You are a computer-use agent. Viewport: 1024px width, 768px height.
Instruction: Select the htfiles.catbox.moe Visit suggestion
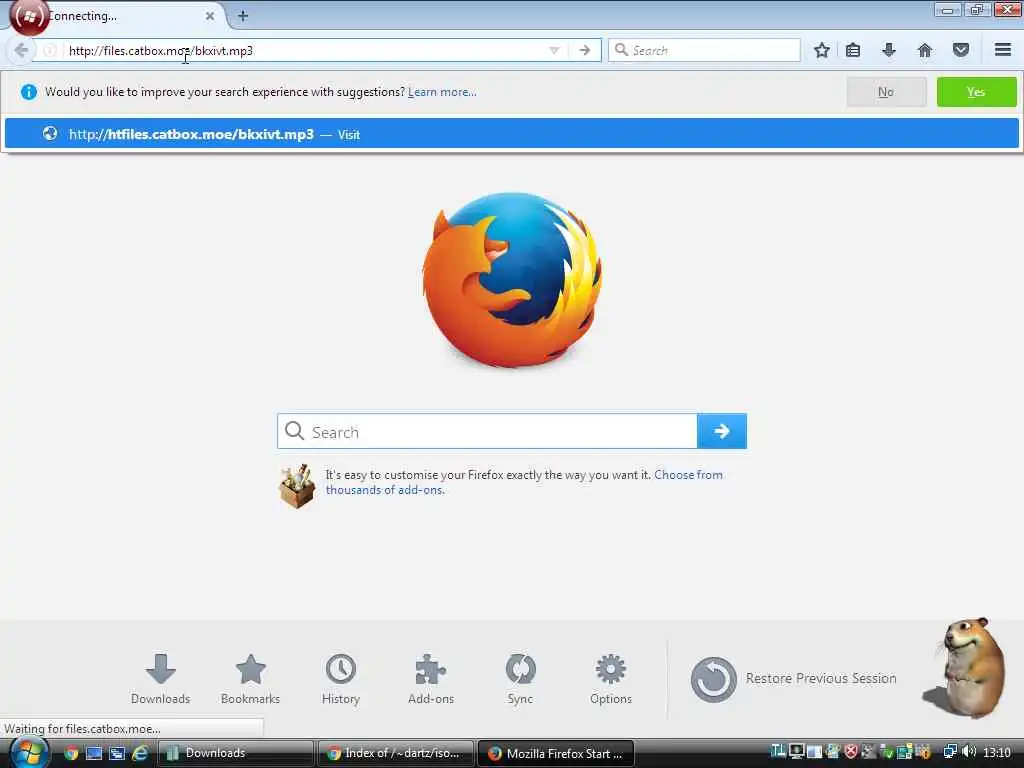511,134
